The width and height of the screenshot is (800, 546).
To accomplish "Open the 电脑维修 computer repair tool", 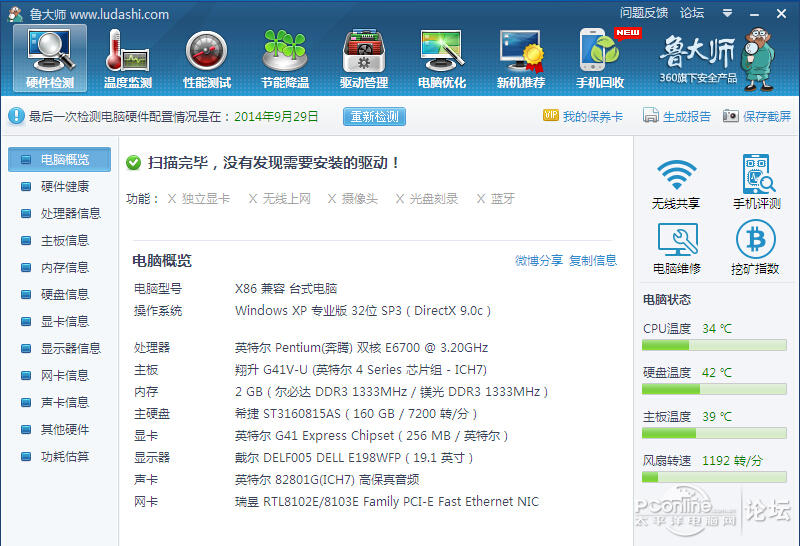I will (x=676, y=248).
